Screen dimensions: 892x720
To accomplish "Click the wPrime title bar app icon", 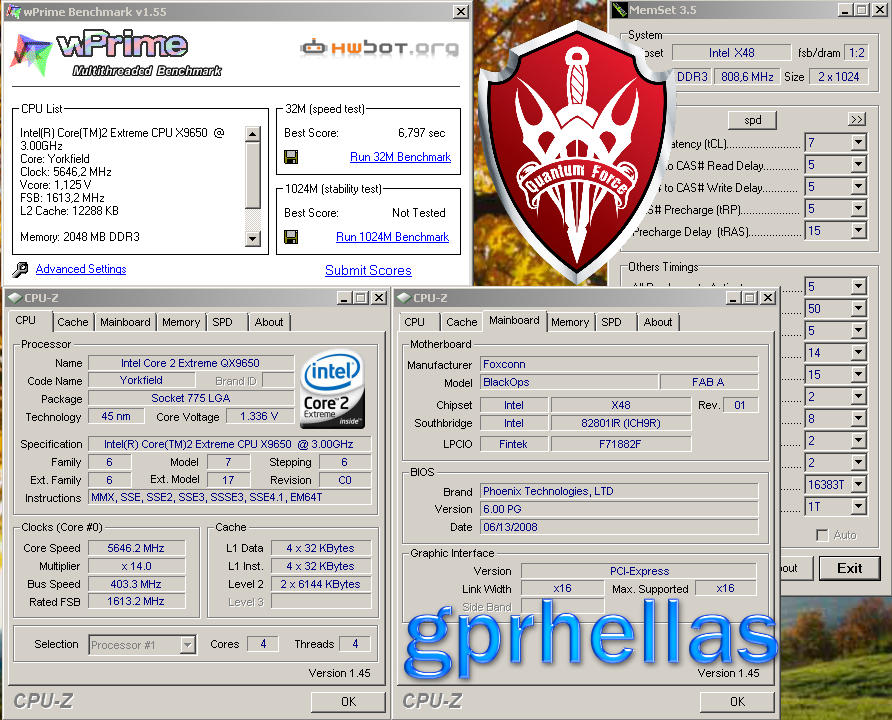I will 14,11.
